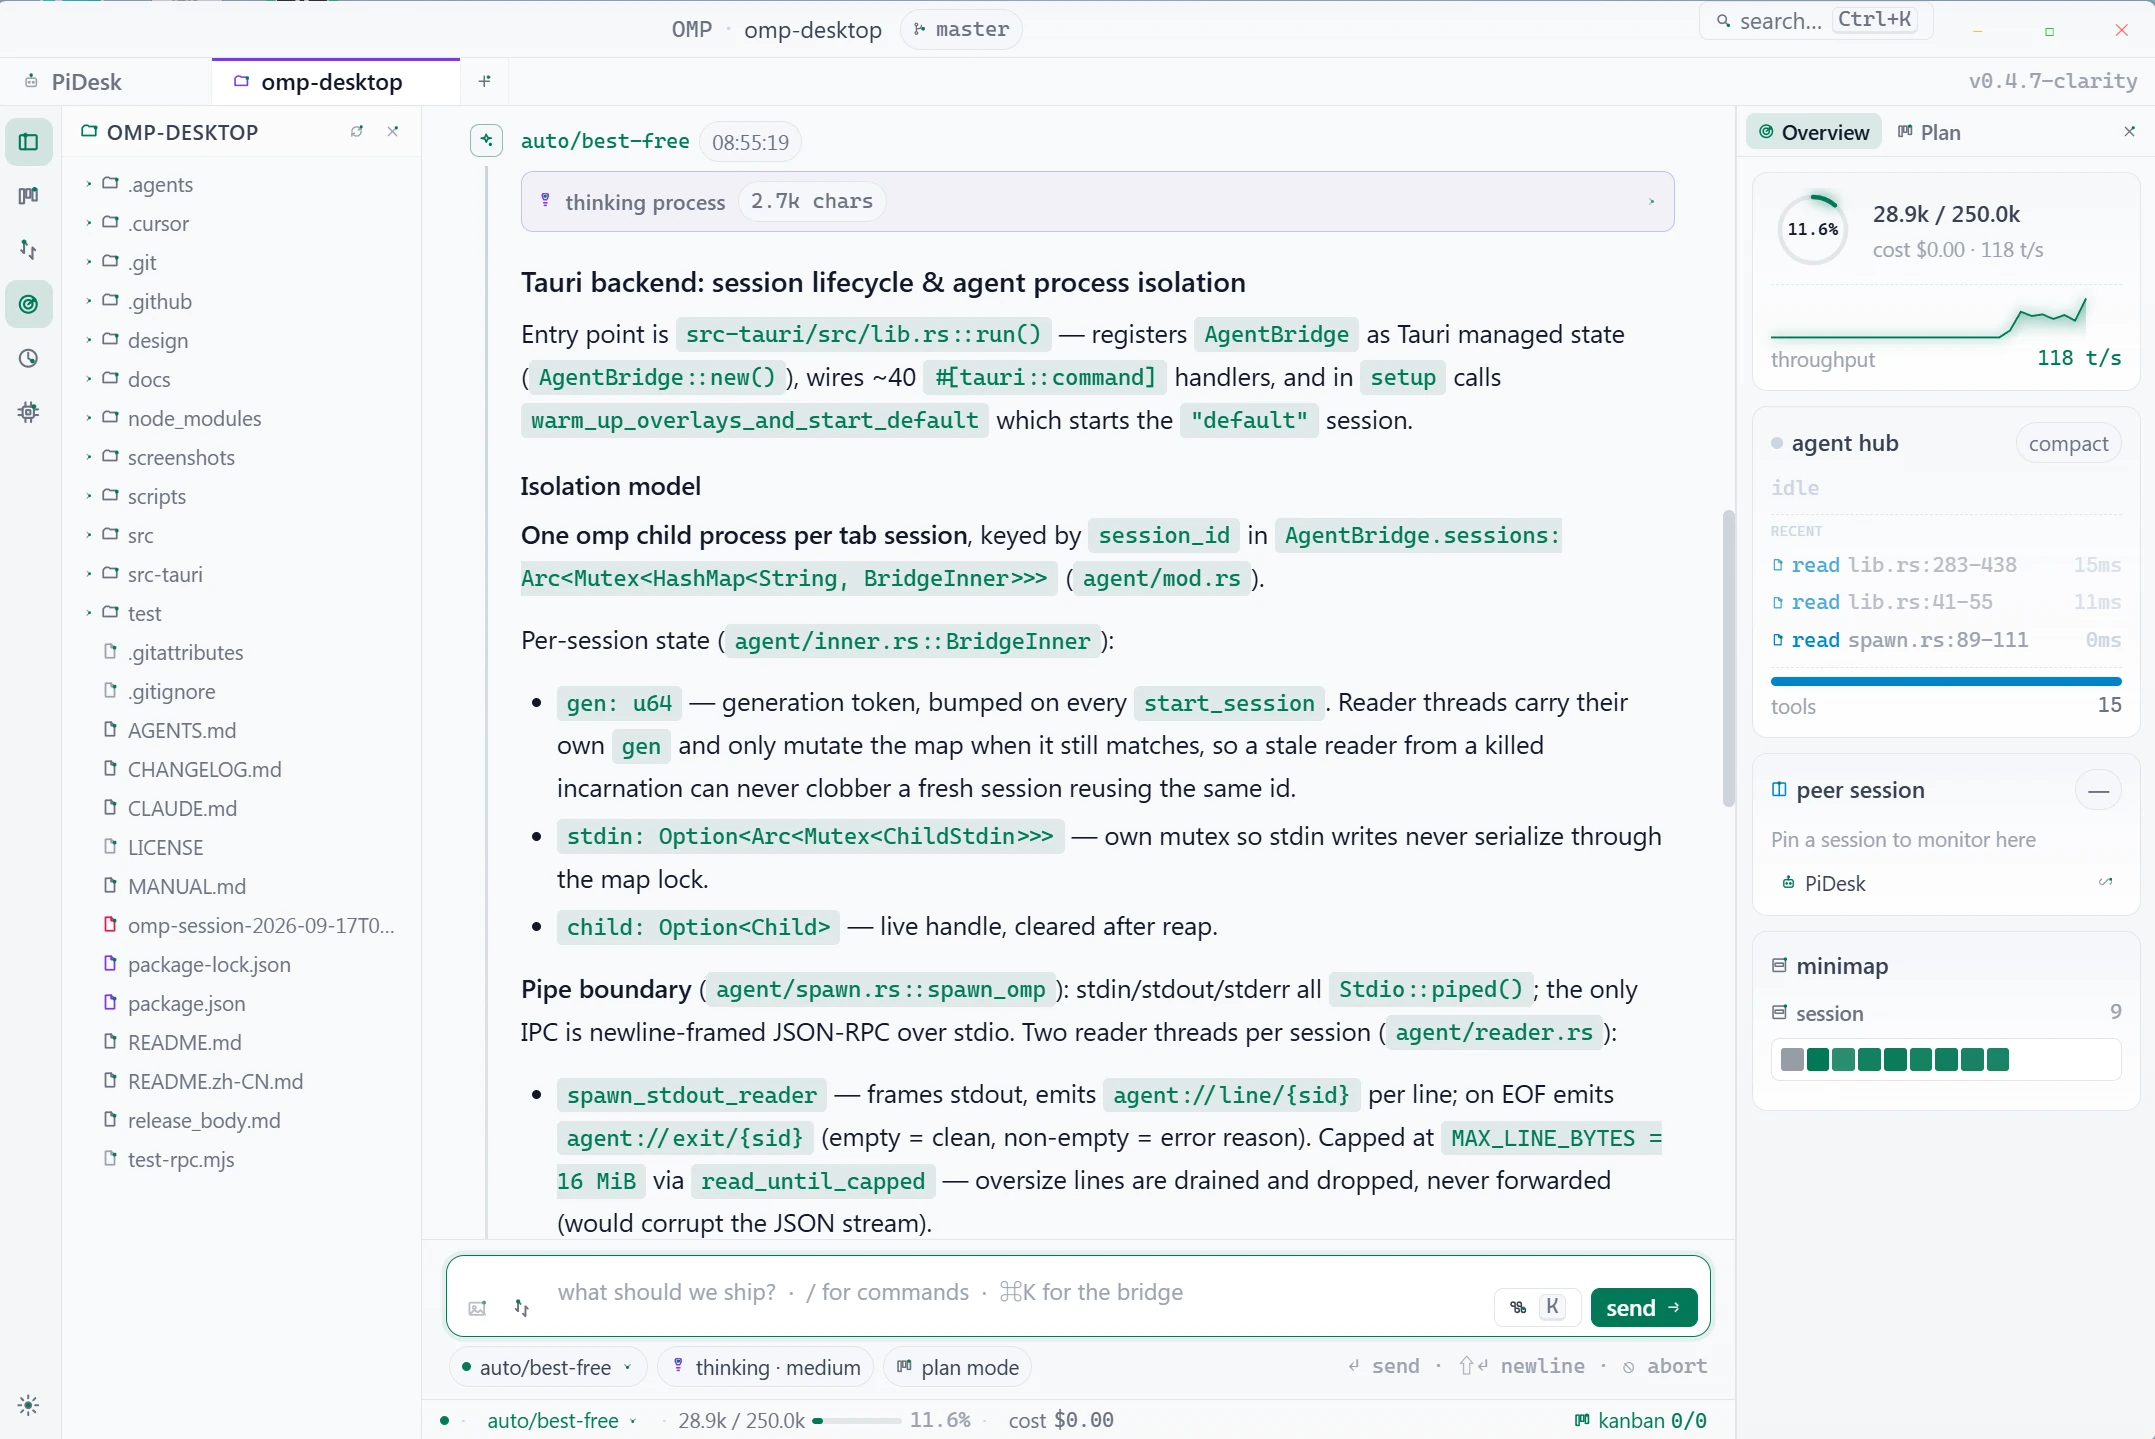Open status bar auto/best-free model dropdown

pos(561,1420)
